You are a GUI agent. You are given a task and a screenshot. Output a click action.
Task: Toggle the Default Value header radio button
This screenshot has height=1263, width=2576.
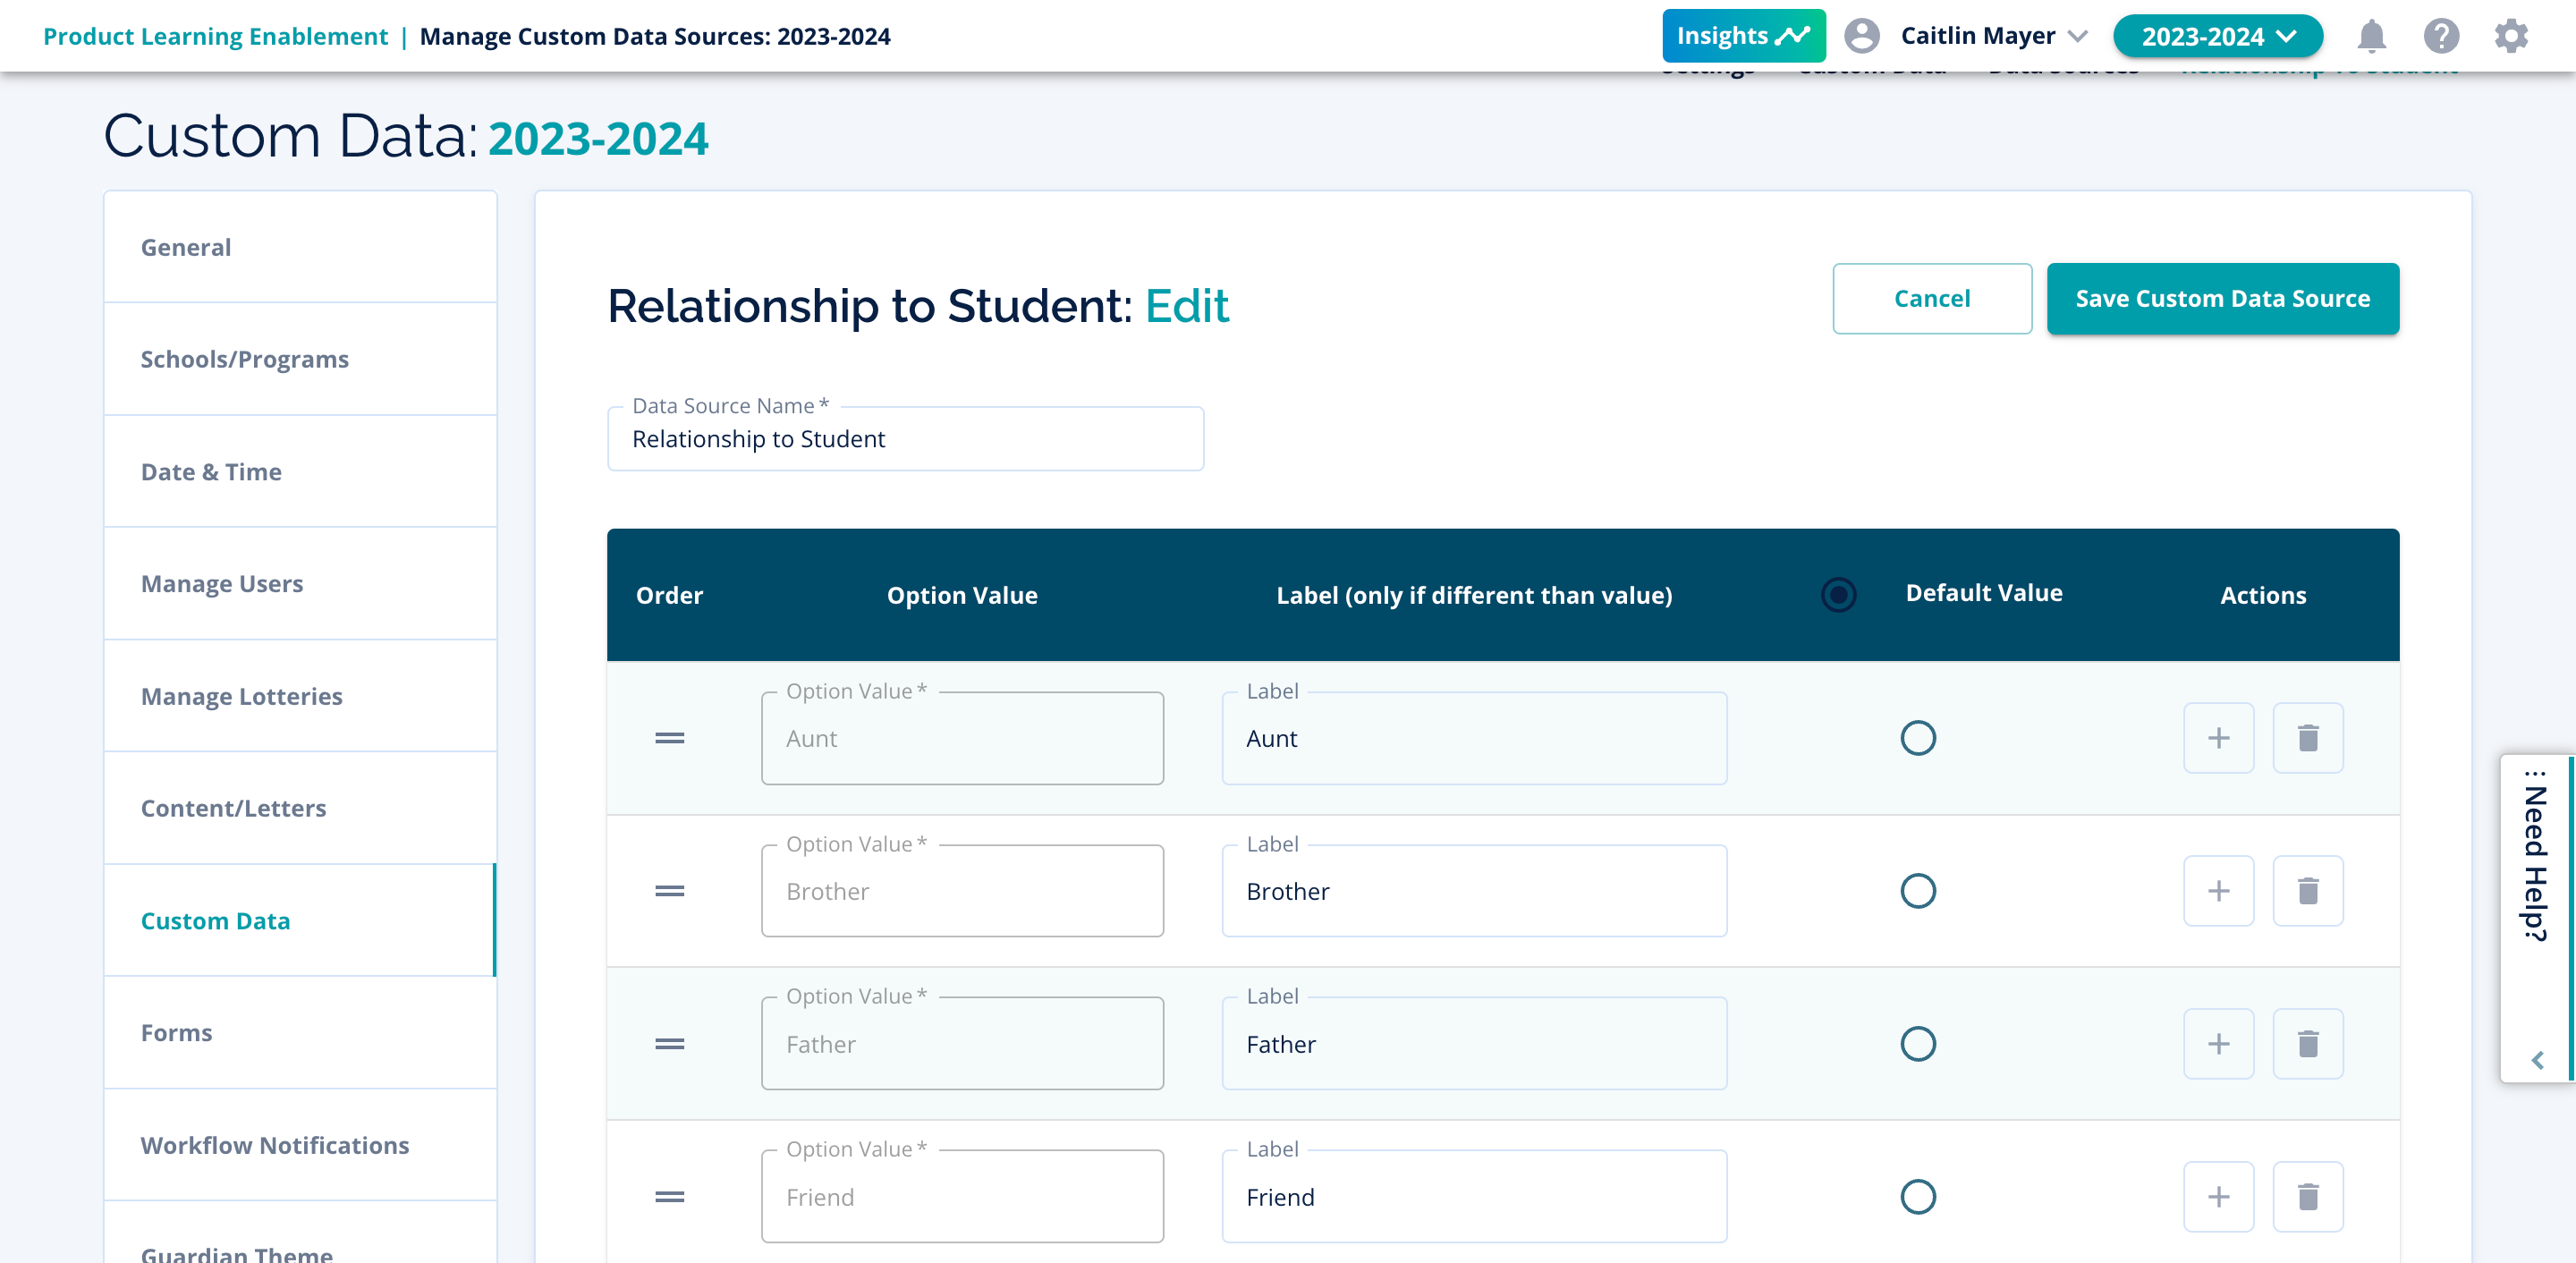(x=1838, y=595)
